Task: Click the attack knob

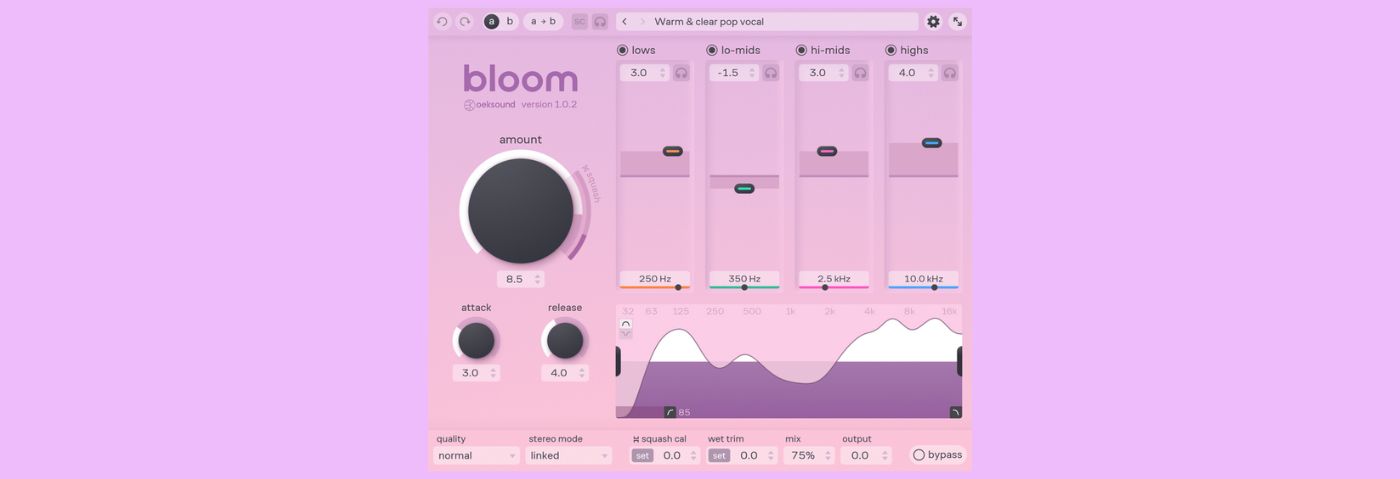Action: (476, 340)
